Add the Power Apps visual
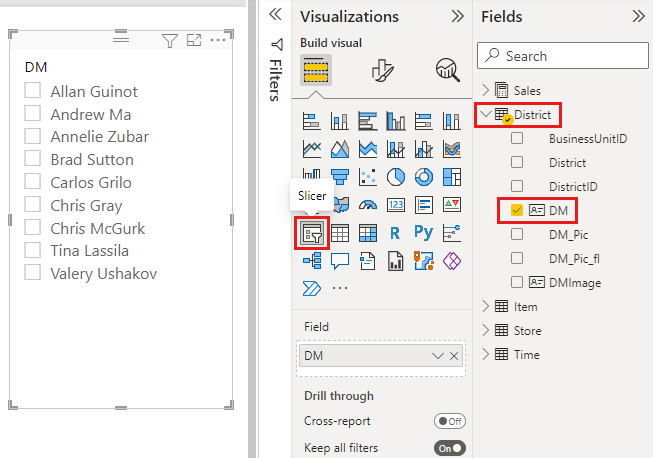Viewport: 653px width, 458px height. coord(452,261)
